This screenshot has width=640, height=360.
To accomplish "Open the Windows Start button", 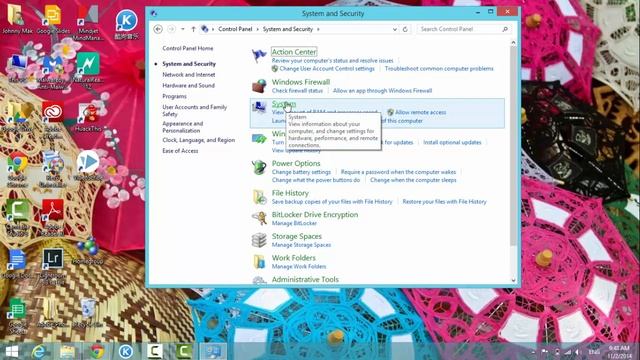I will 12,351.
